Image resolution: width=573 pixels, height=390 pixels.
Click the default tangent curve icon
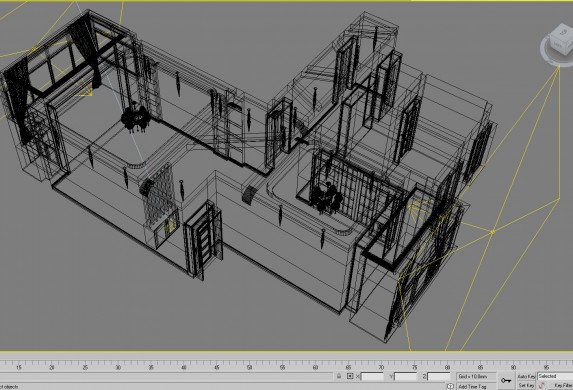(542, 386)
